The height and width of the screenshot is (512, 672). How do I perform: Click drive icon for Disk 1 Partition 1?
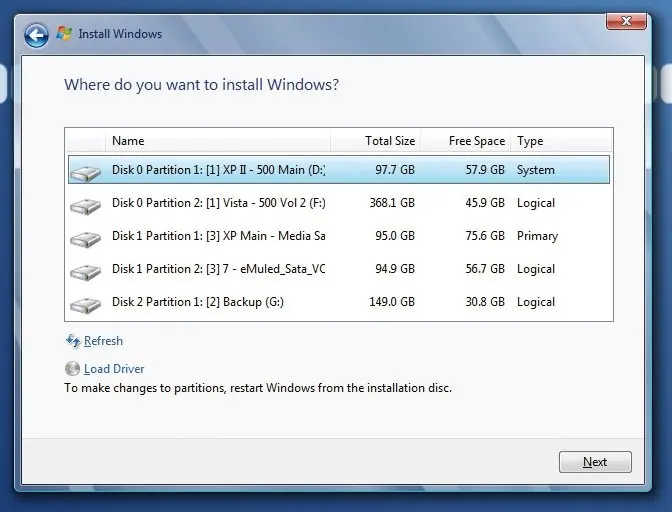86,239
